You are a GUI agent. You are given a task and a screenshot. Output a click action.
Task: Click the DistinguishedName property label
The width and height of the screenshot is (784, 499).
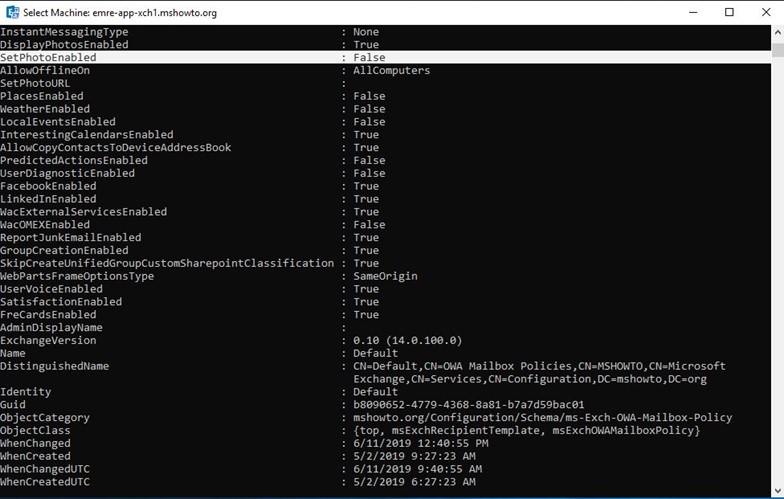coord(54,366)
